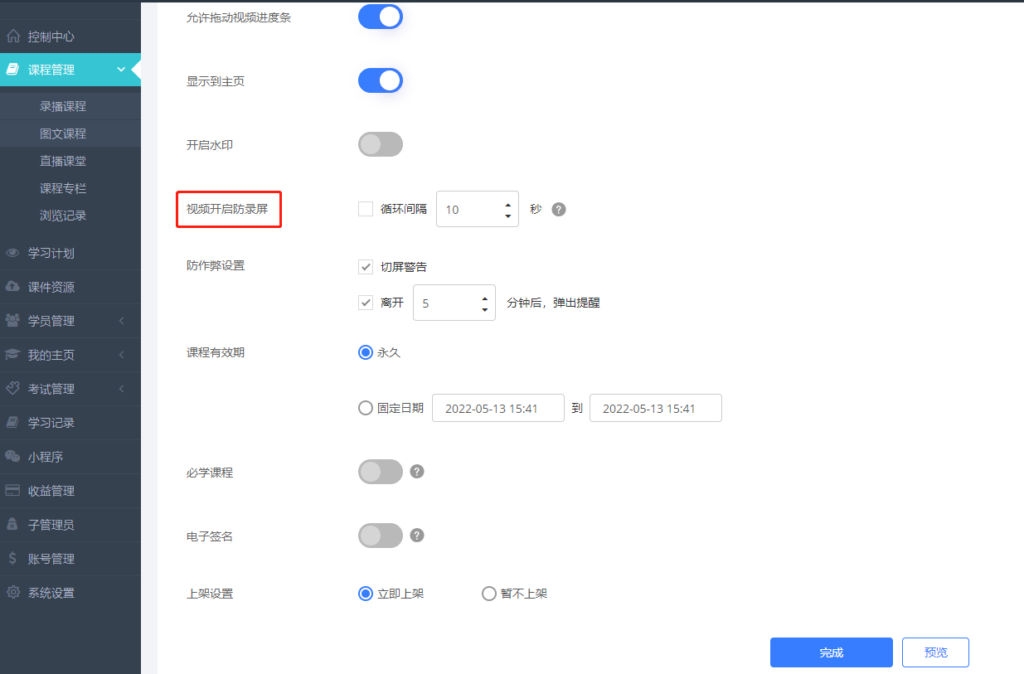Image resolution: width=1024 pixels, height=674 pixels.
Task: Open 图文课程 submenu item
Action: (63, 134)
